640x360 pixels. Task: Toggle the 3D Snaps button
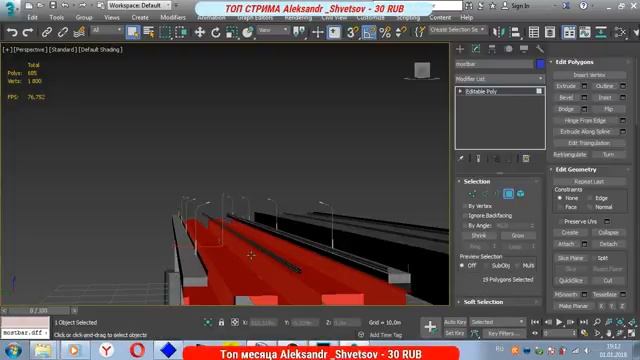352,32
